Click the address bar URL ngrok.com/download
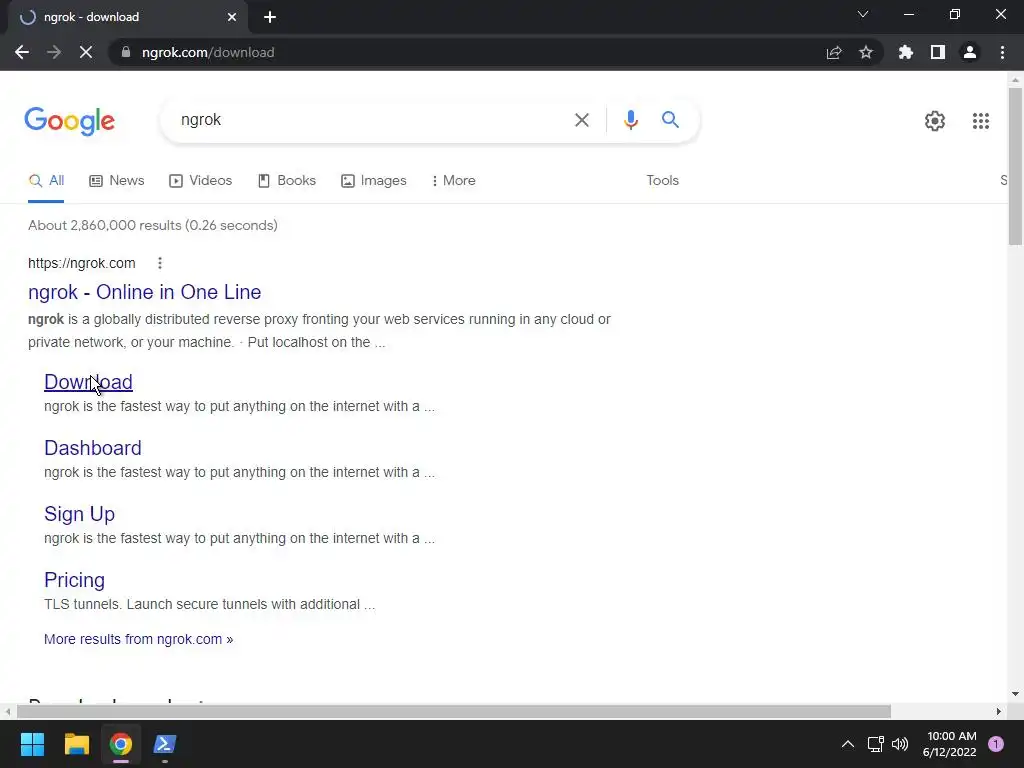 pos(208,52)
